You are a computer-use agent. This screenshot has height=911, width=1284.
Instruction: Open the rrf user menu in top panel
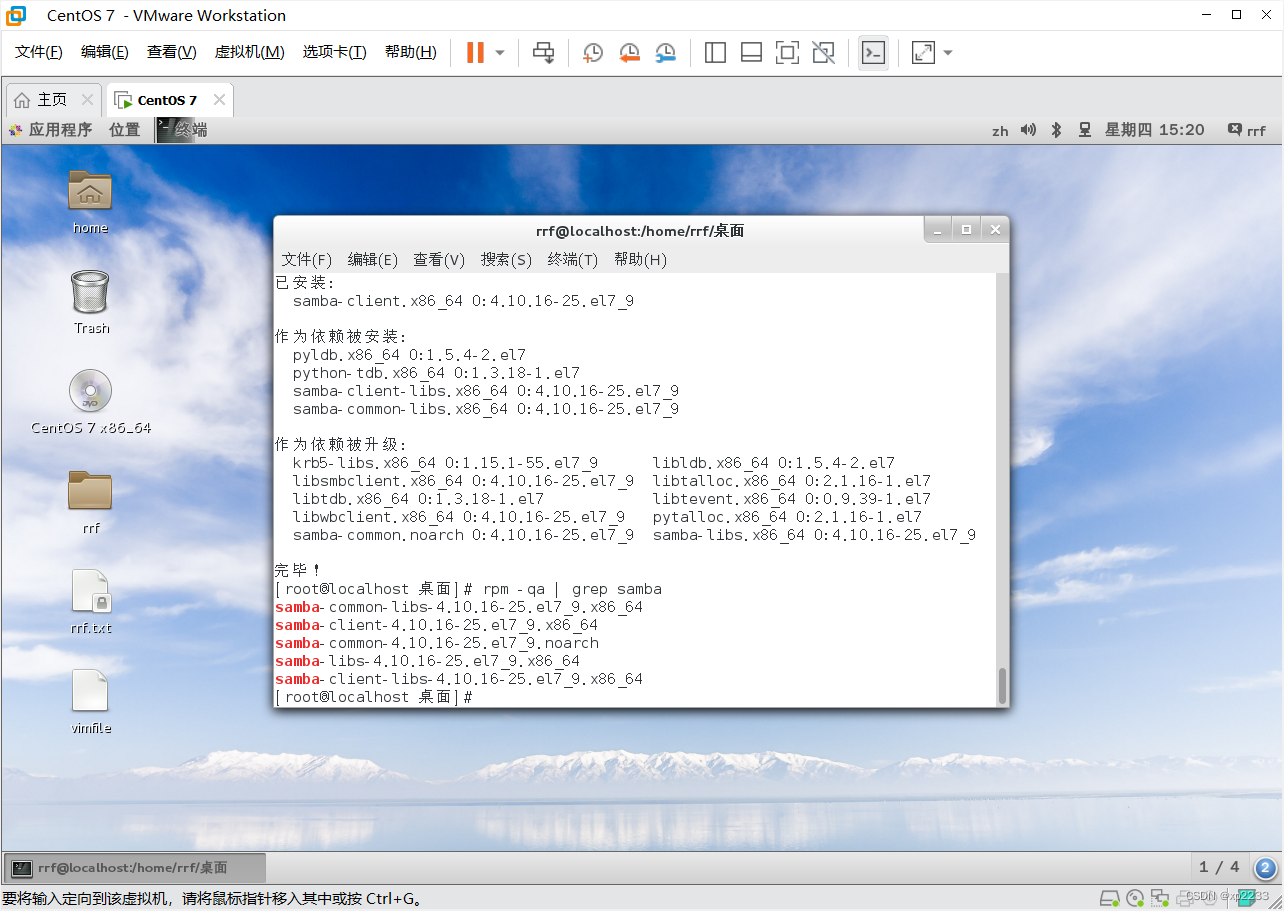(1247, 130)
